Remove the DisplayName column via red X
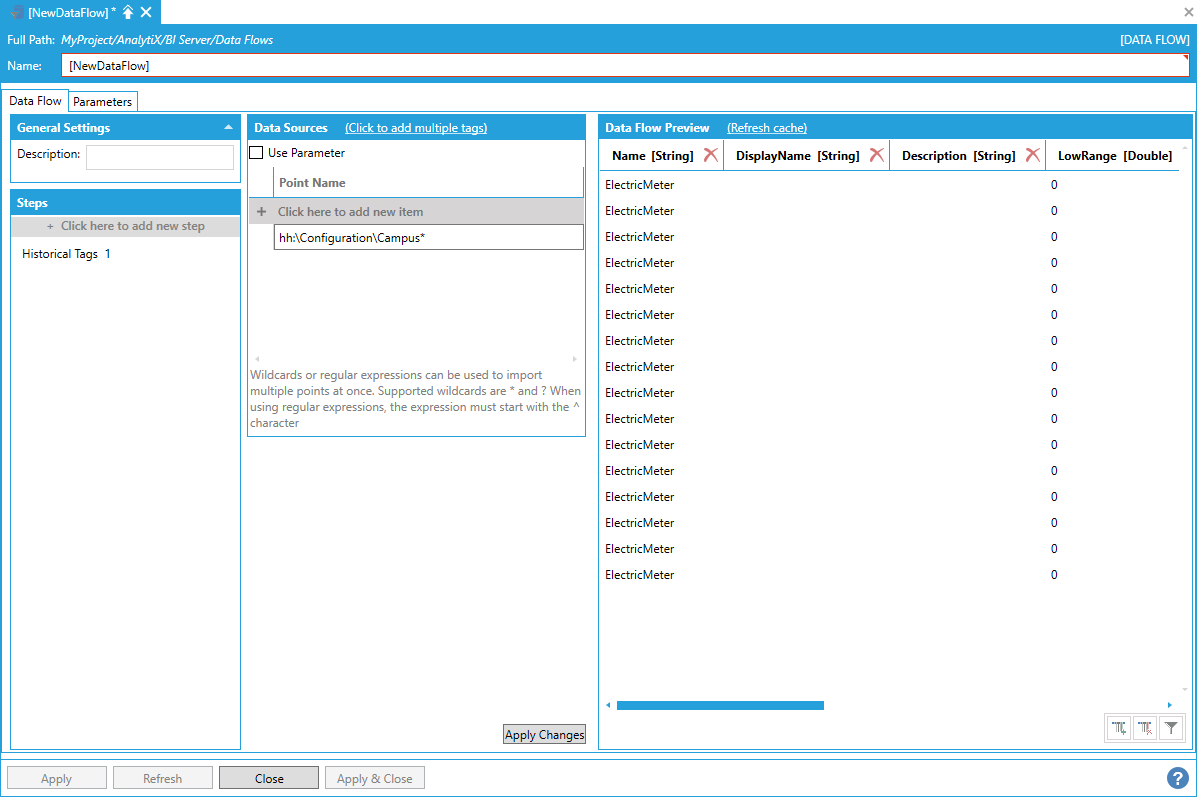The image size is (1198, 798). [876, 155]
